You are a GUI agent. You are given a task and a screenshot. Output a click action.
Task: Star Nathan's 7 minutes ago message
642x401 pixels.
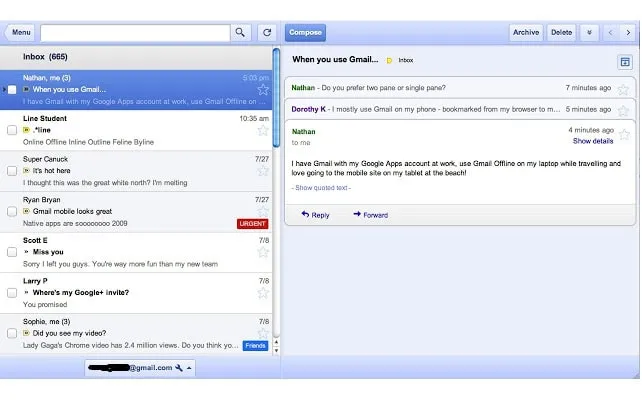[623, 89]
